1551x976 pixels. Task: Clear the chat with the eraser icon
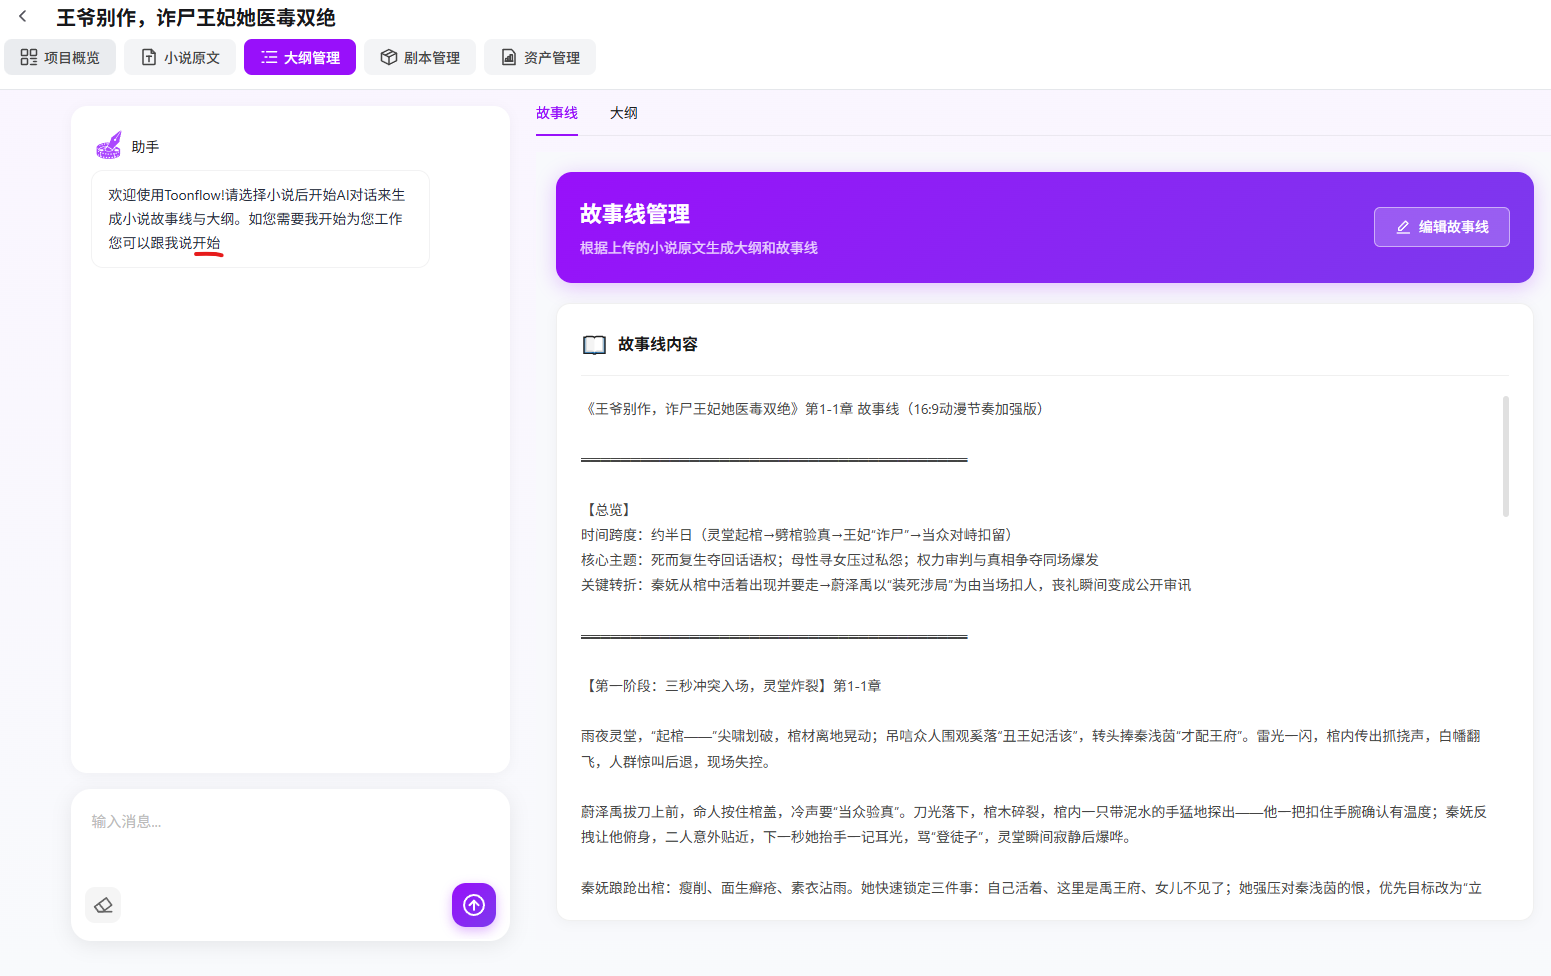[102, 905]
